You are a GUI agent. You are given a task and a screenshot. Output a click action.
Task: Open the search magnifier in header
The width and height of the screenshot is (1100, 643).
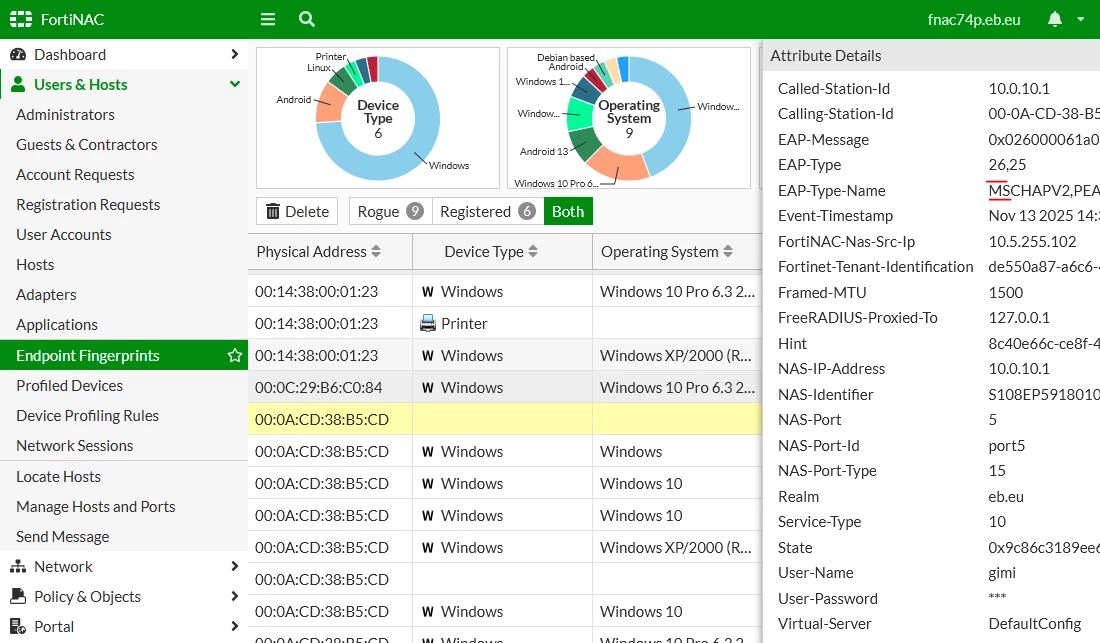[x=307, y=19]
